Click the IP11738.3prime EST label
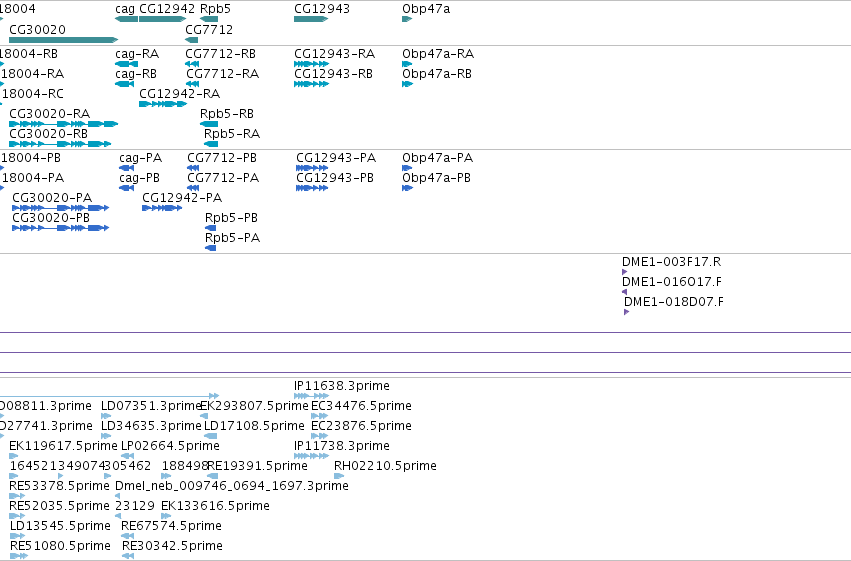The image size is (851, 561). pyautogui.click(x=342, y=446)
